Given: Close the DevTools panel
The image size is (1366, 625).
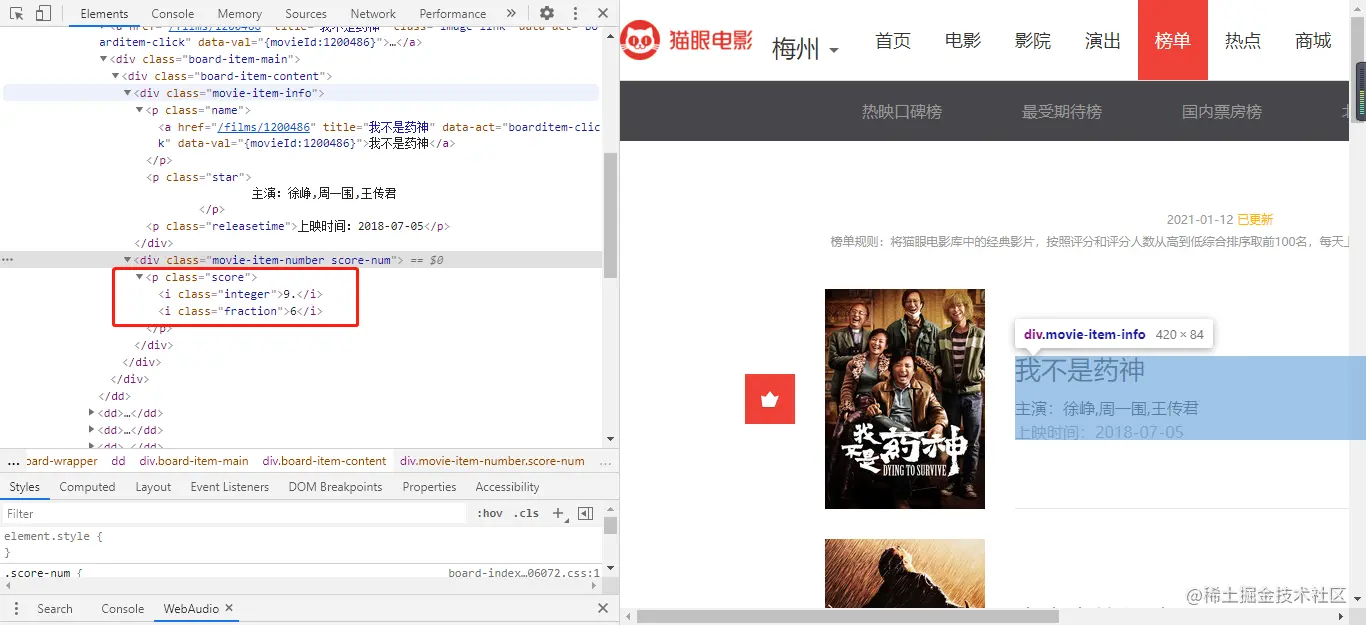Looking at the screenshot, I should pyautogui.click(x=602, y=13).
